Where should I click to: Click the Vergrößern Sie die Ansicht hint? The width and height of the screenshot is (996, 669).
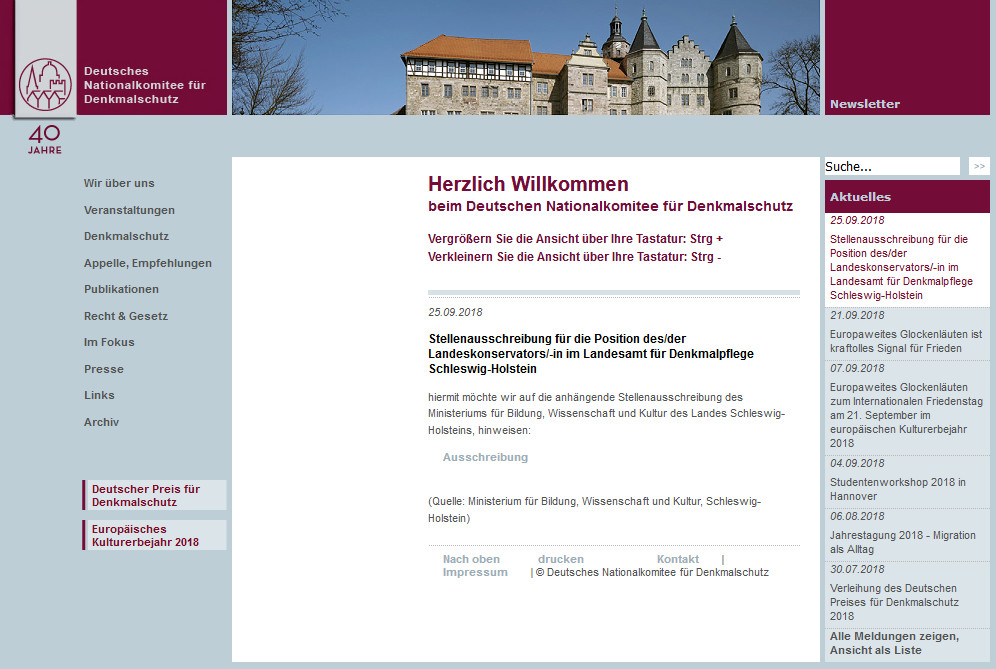coord(575,239)
